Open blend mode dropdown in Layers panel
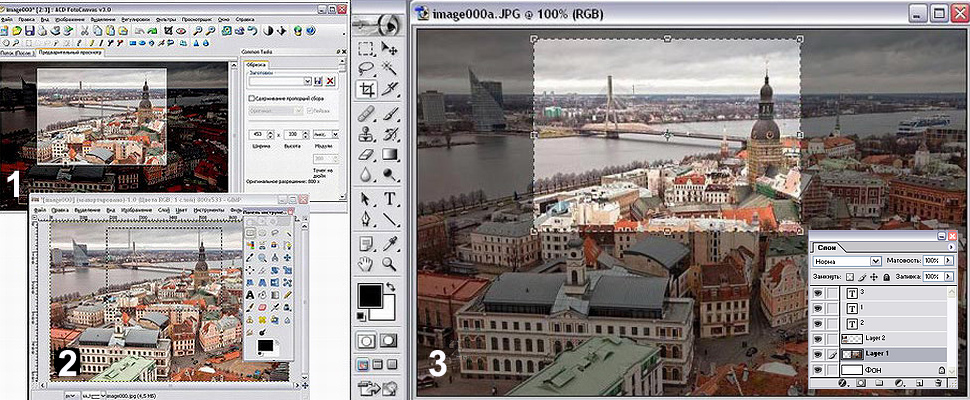 (875, 262)
